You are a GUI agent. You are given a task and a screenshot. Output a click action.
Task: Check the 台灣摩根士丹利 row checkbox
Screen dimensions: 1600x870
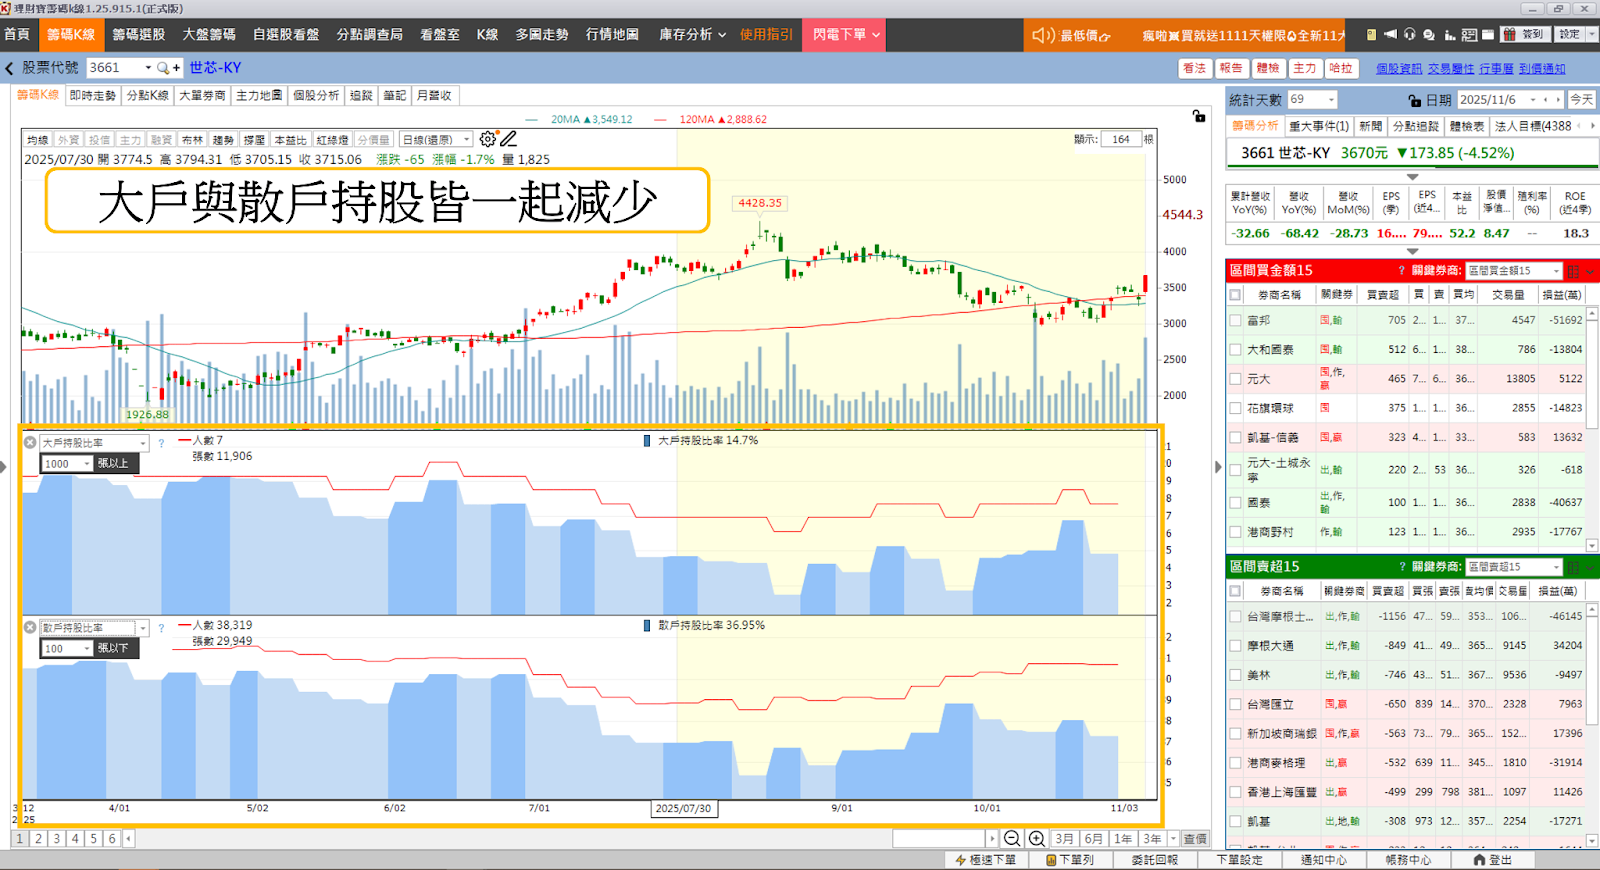tap(1235, 617)
